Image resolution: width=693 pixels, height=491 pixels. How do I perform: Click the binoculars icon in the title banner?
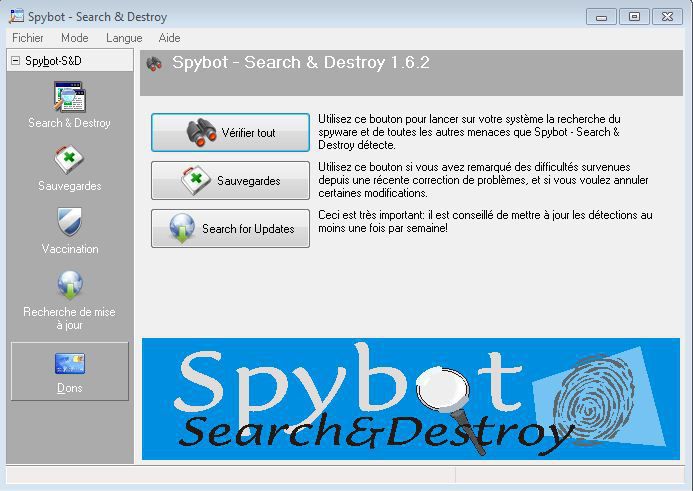(154, 64)
